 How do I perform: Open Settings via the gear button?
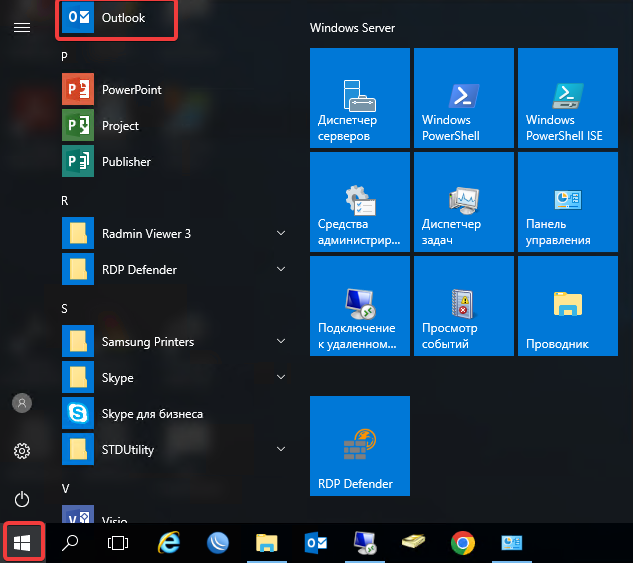(21, 451)
